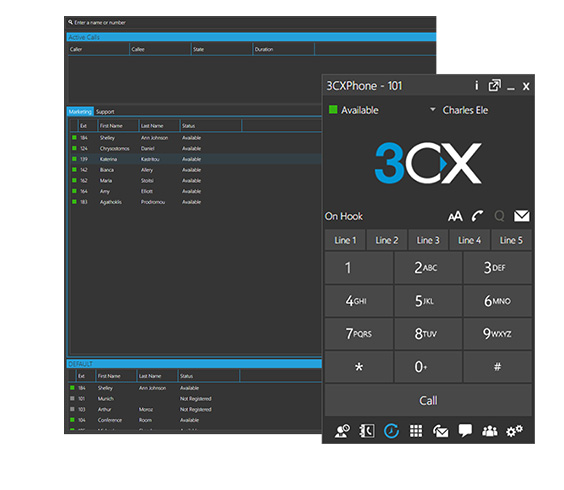The height and width of the screenshot is (490, 564).
Task: Select the Katerina row, extension 139
Action: click(x=196, y=159)
